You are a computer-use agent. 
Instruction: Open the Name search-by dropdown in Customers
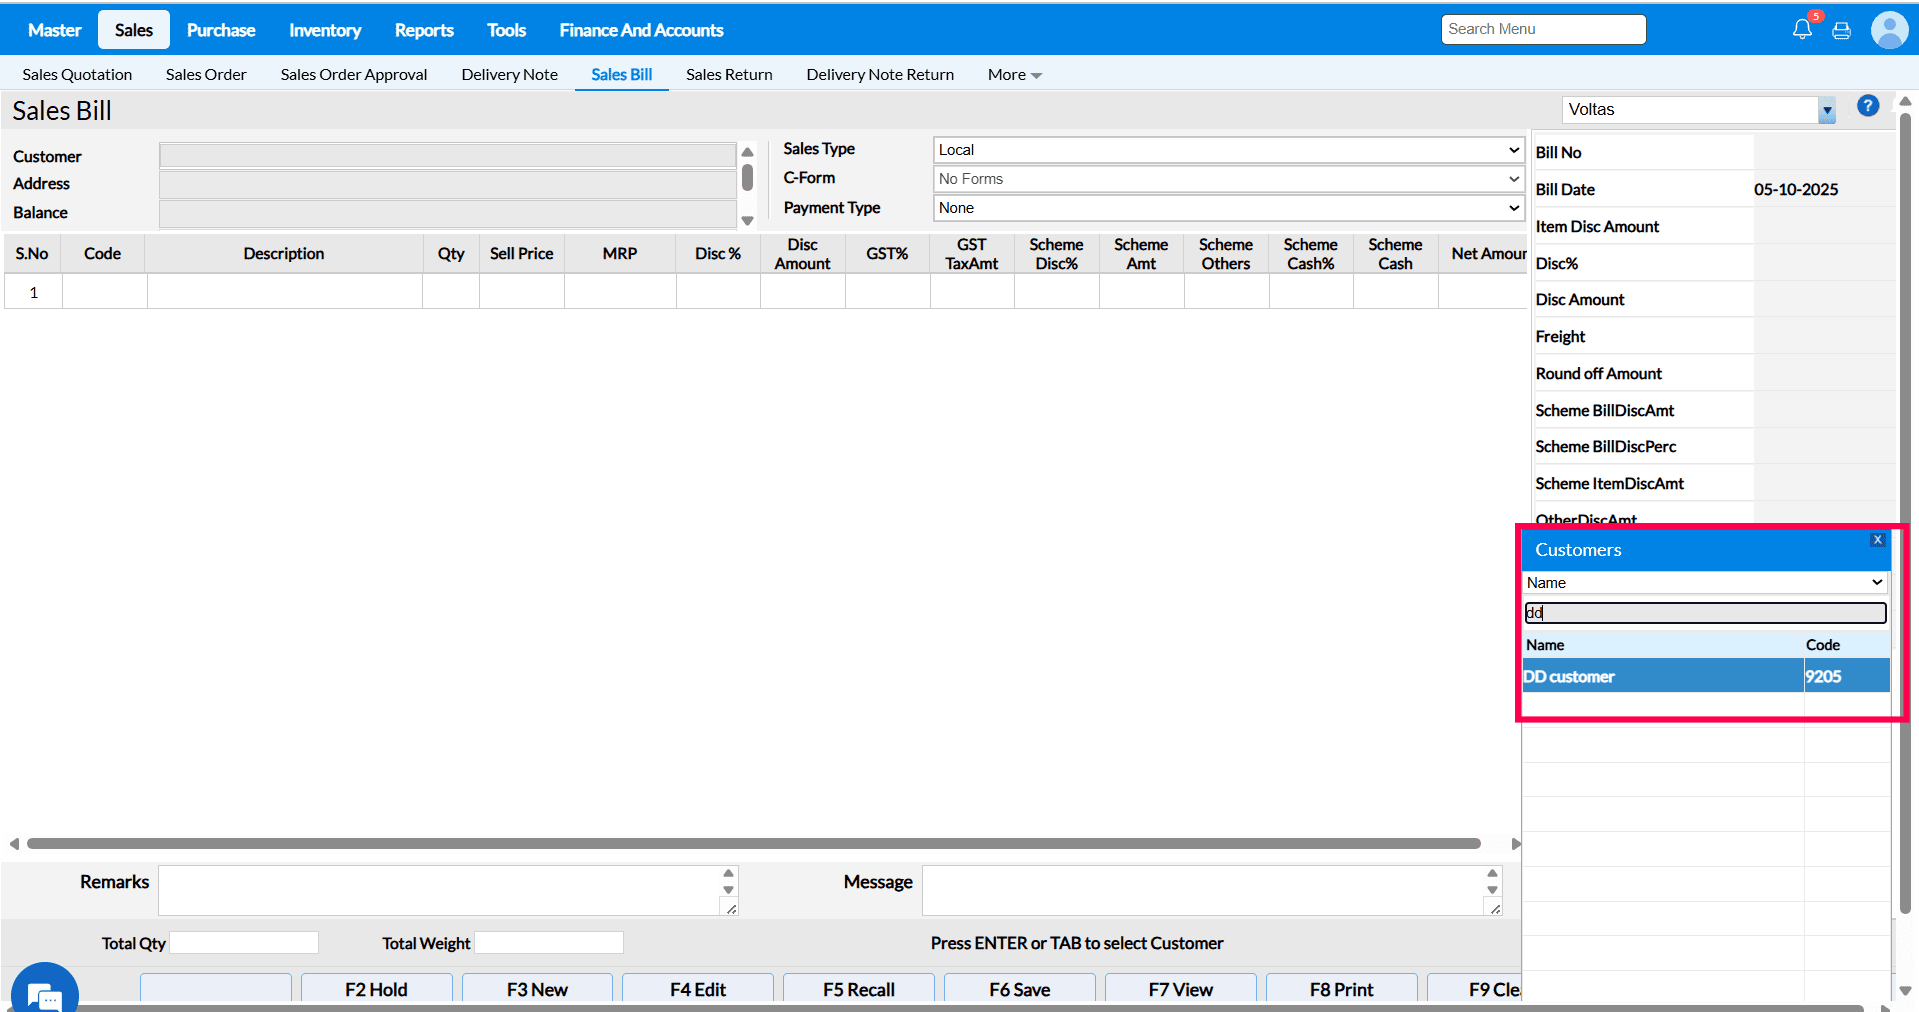point(1704,583)
